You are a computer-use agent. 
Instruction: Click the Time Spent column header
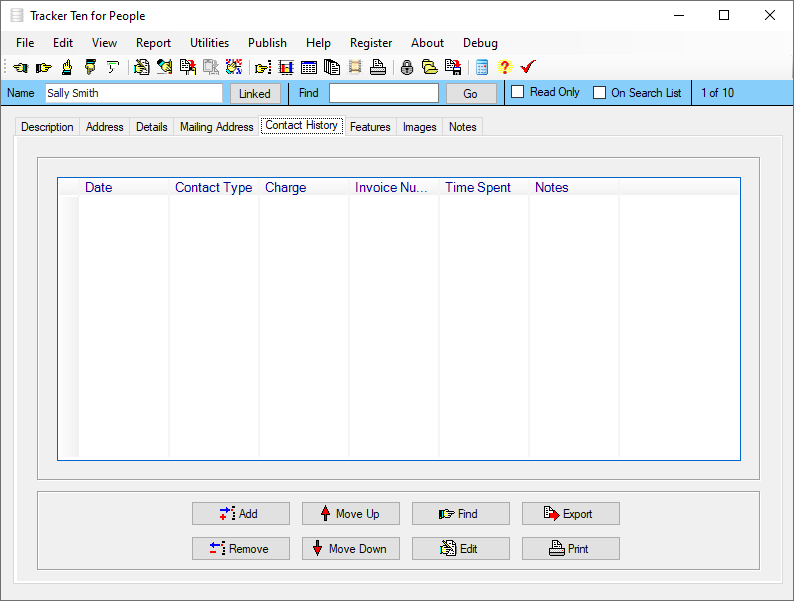[x=484, y=187]
